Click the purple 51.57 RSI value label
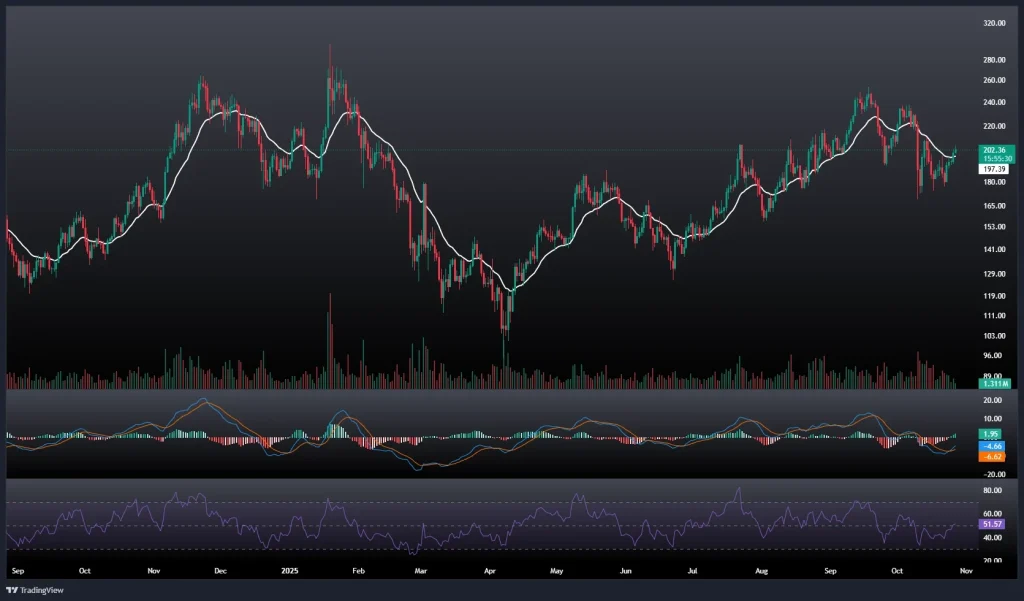The width and height of the screenshot is (1024, 601). [993, 524]
